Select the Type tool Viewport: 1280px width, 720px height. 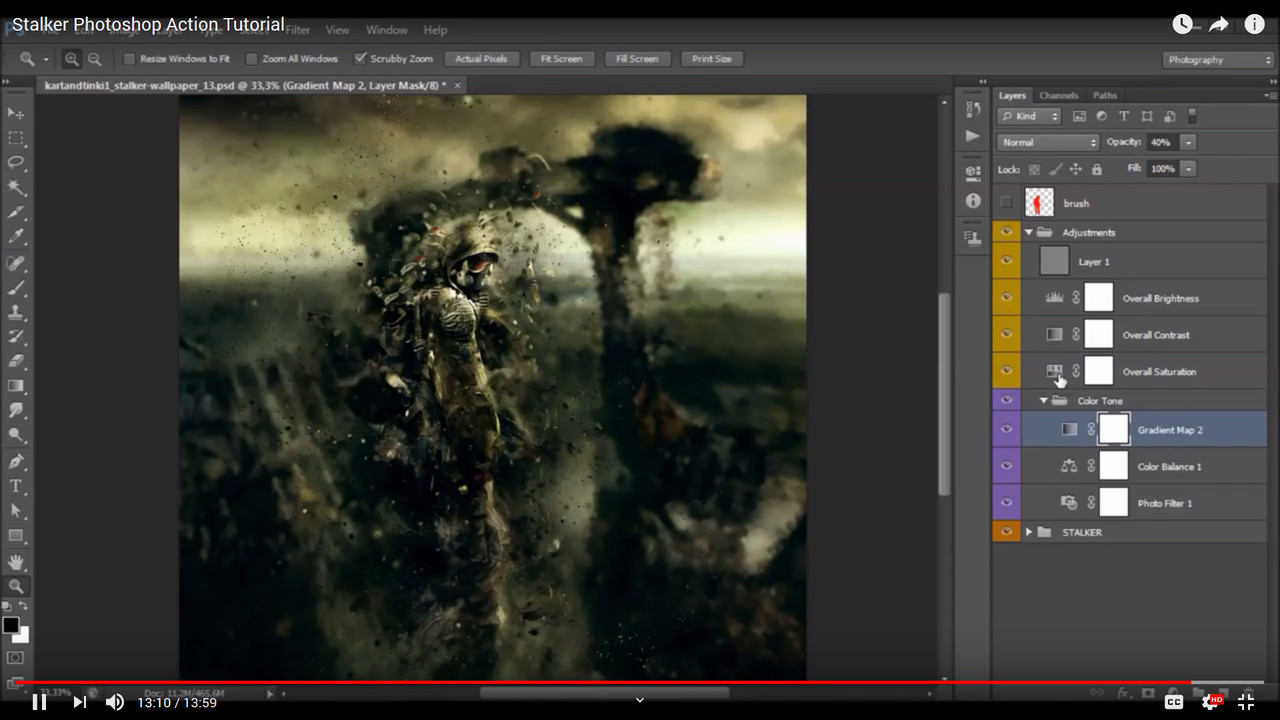click(x=16, y=486)
